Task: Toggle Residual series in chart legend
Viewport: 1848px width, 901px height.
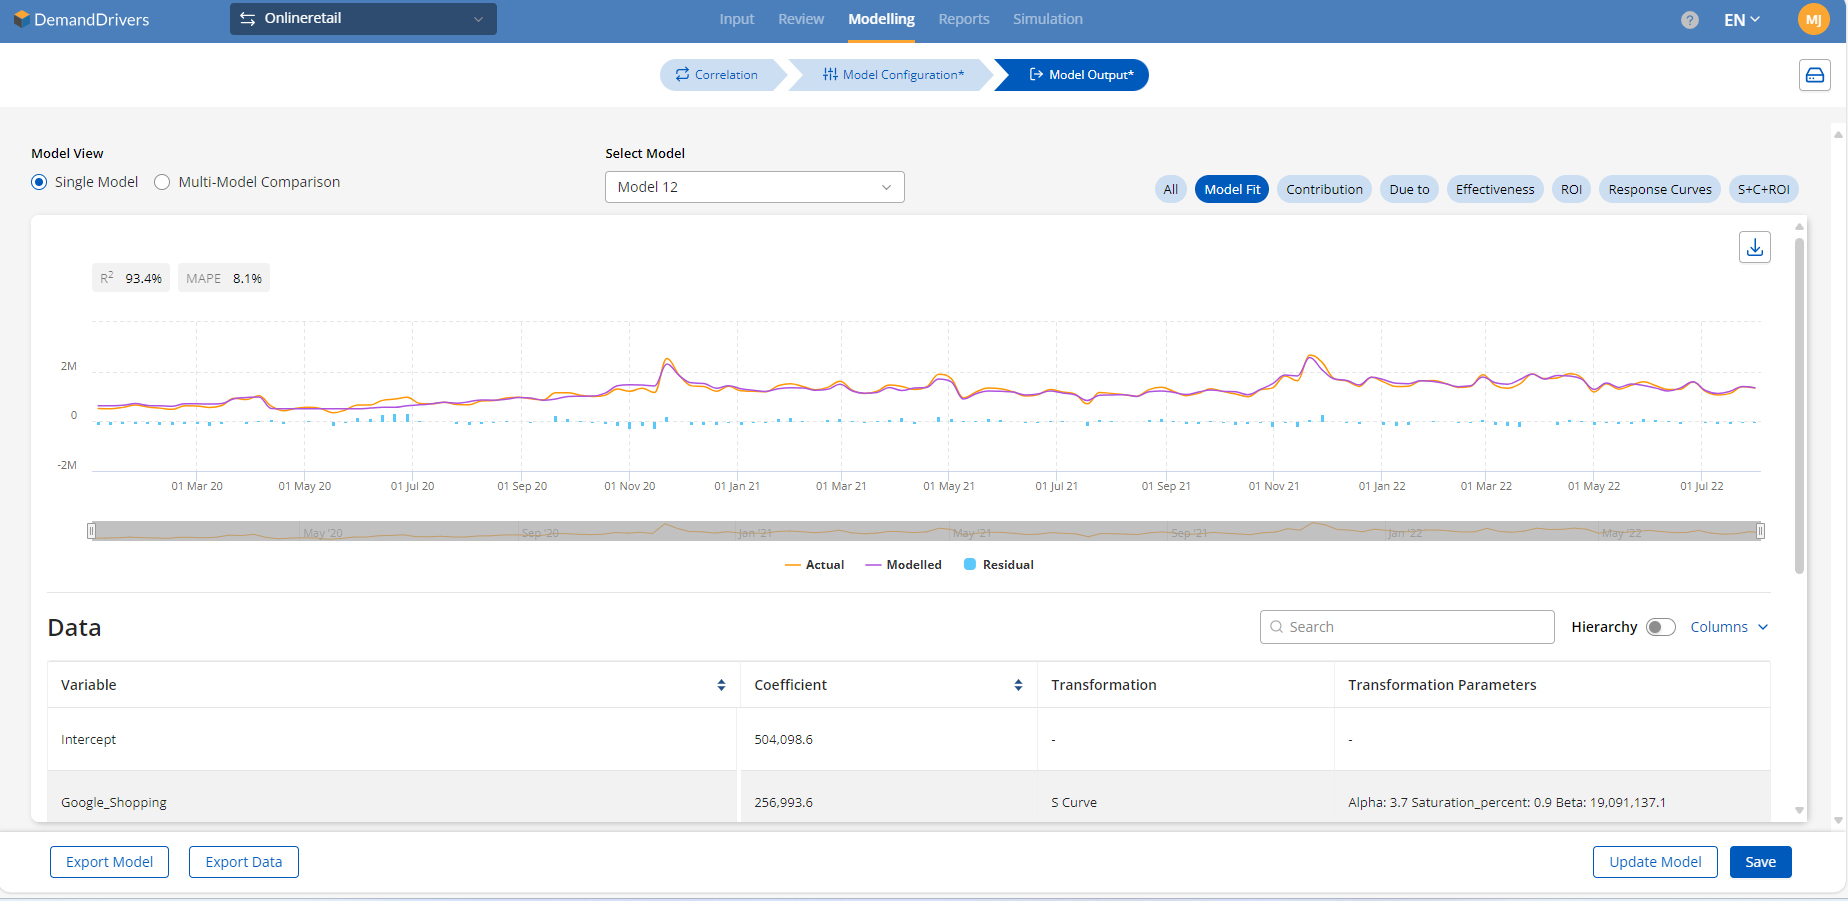Action: pos(998,565)
